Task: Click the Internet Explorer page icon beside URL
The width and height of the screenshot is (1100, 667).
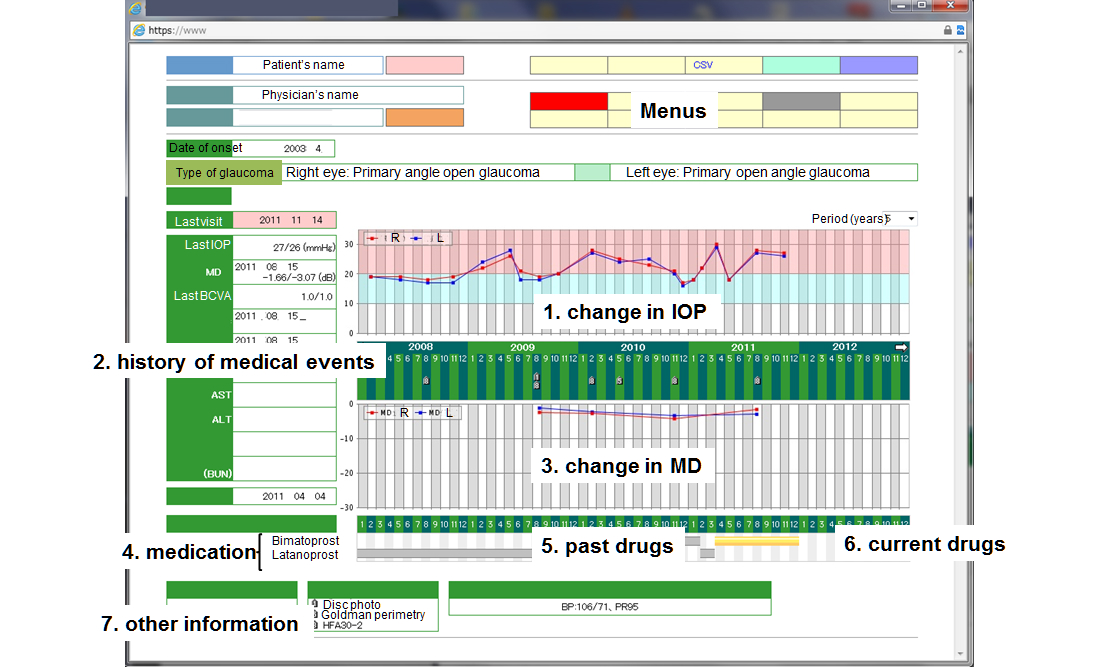Action: pyautogui.click(x=139, y=30)
